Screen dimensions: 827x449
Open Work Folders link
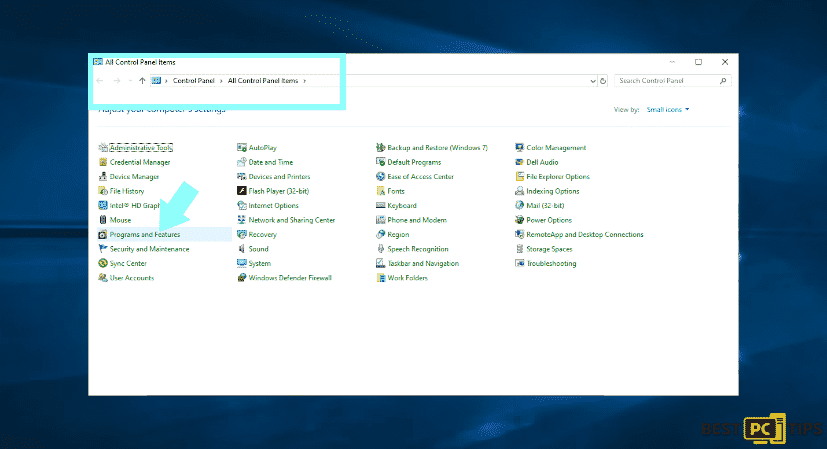click(407, 278)
